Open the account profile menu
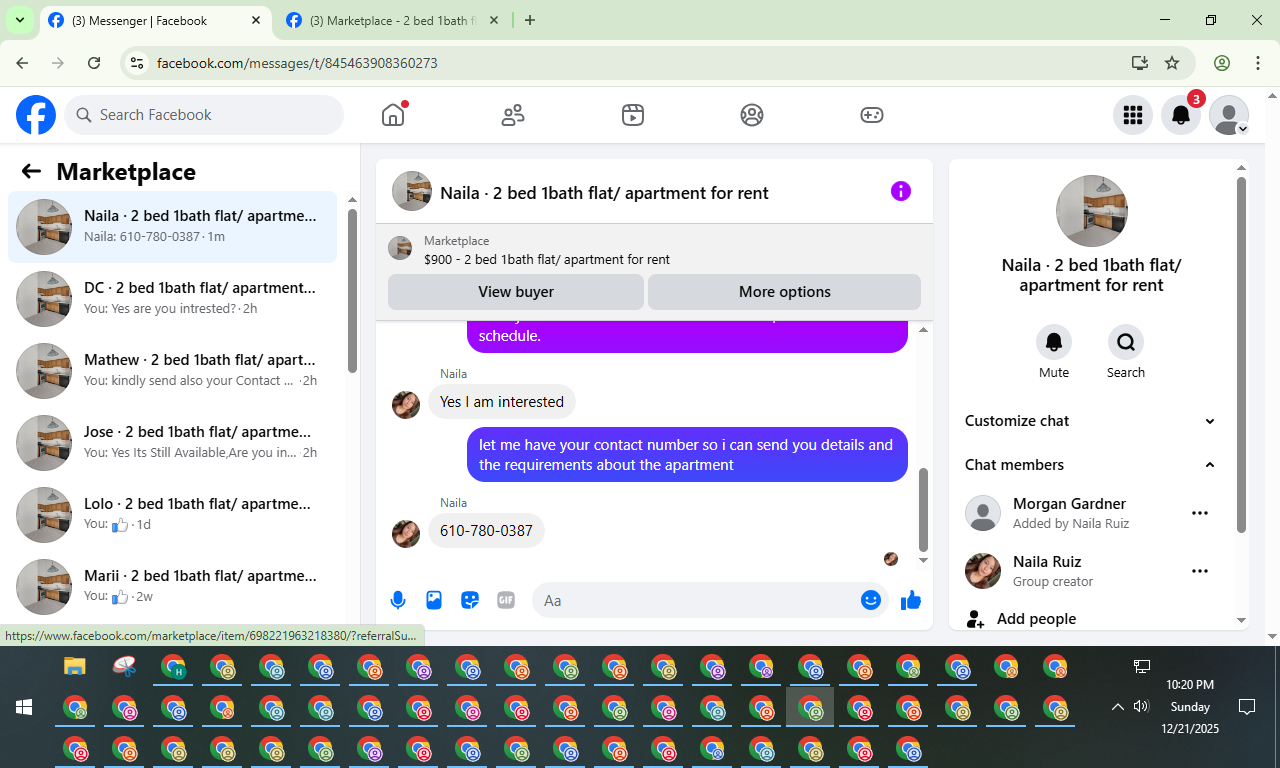 1229,115
